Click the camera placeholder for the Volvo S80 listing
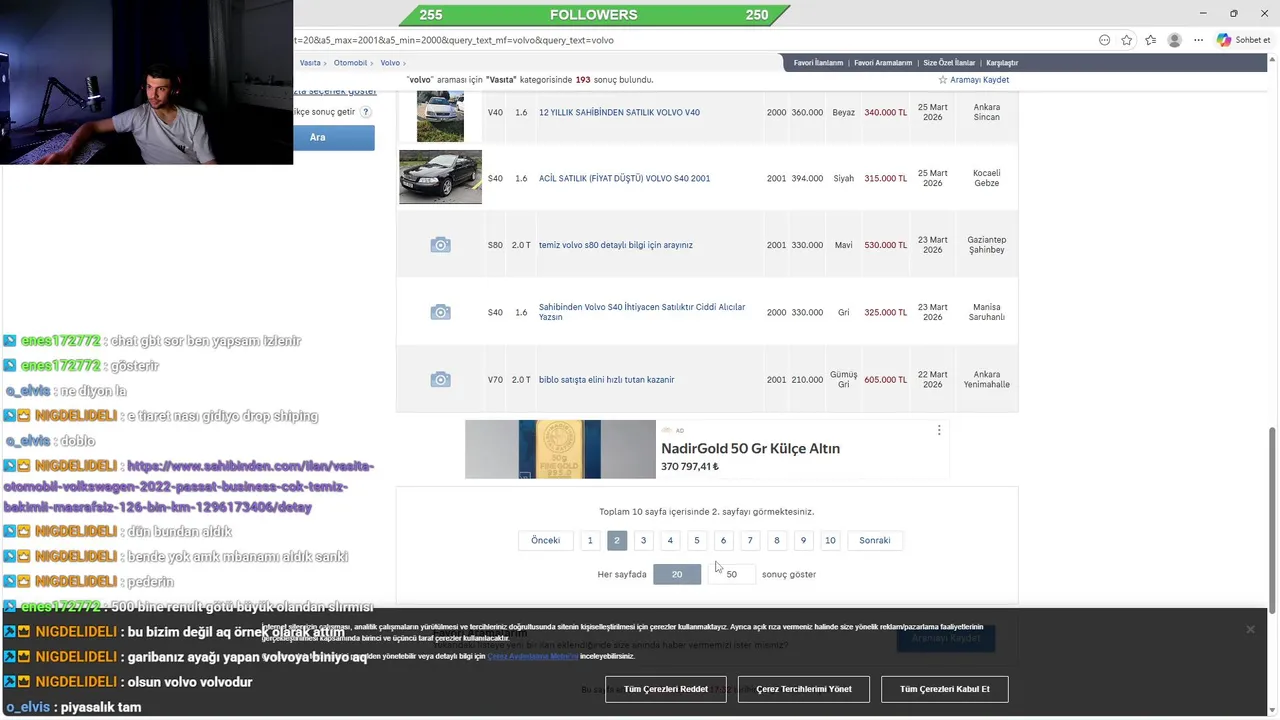 coord(440,245)
